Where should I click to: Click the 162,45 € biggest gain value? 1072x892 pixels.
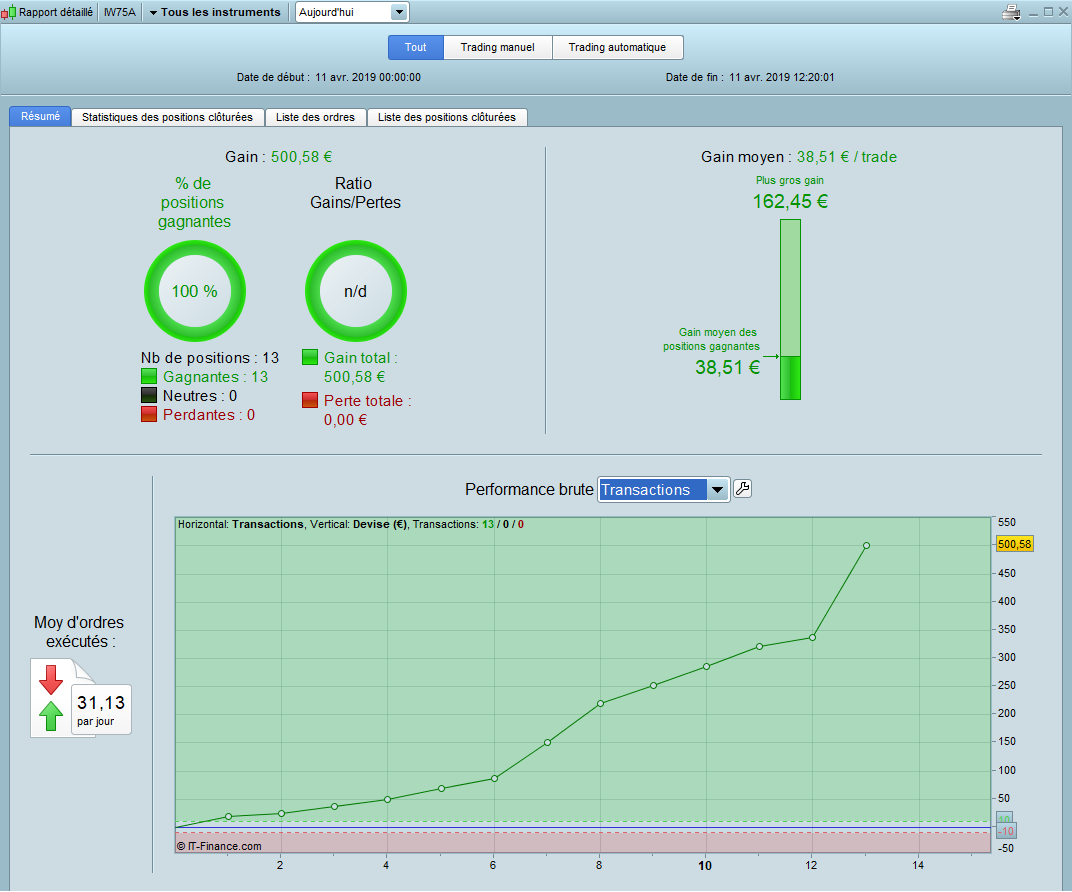790,201
